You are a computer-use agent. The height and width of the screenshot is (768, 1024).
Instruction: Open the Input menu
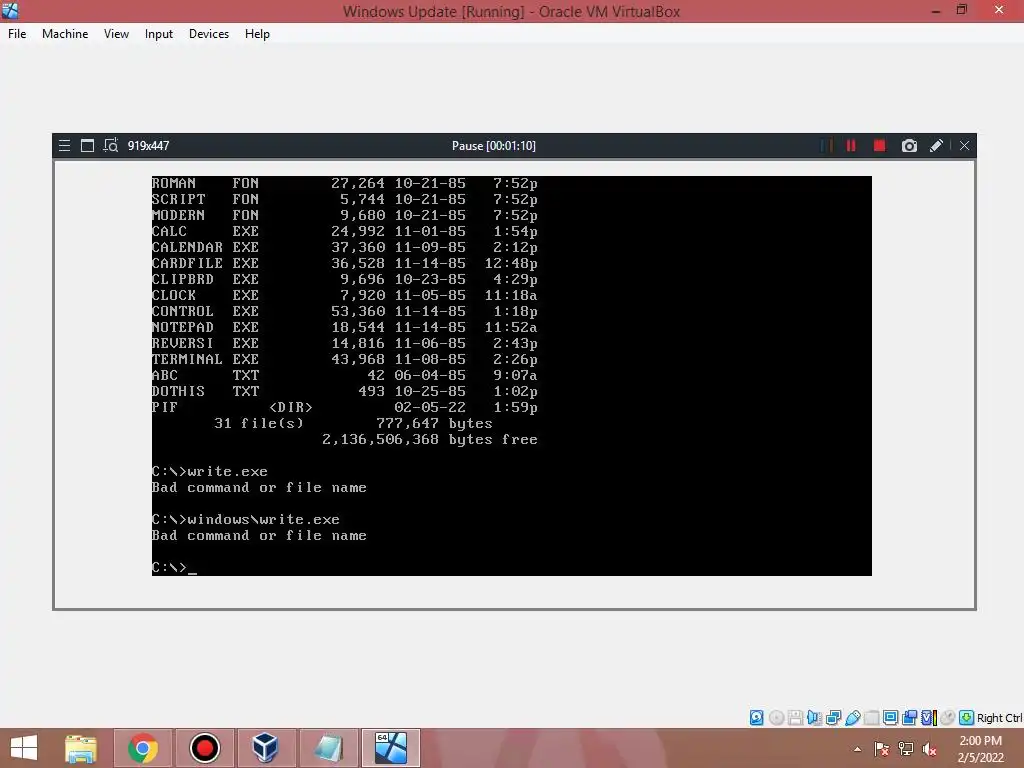click(x=159, y=34)
